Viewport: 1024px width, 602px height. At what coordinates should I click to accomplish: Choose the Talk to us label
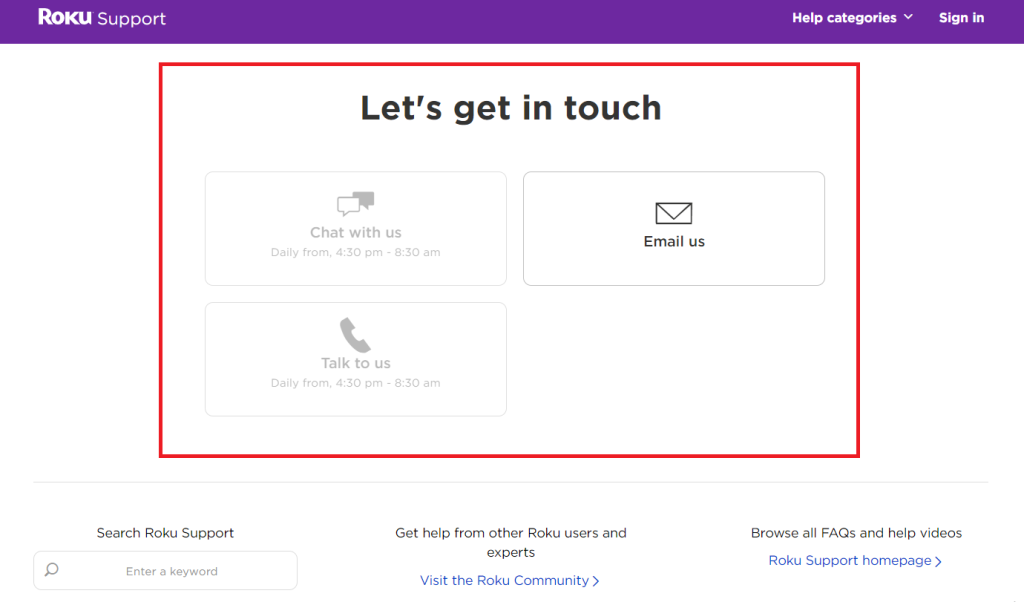[x=355, y=363]
